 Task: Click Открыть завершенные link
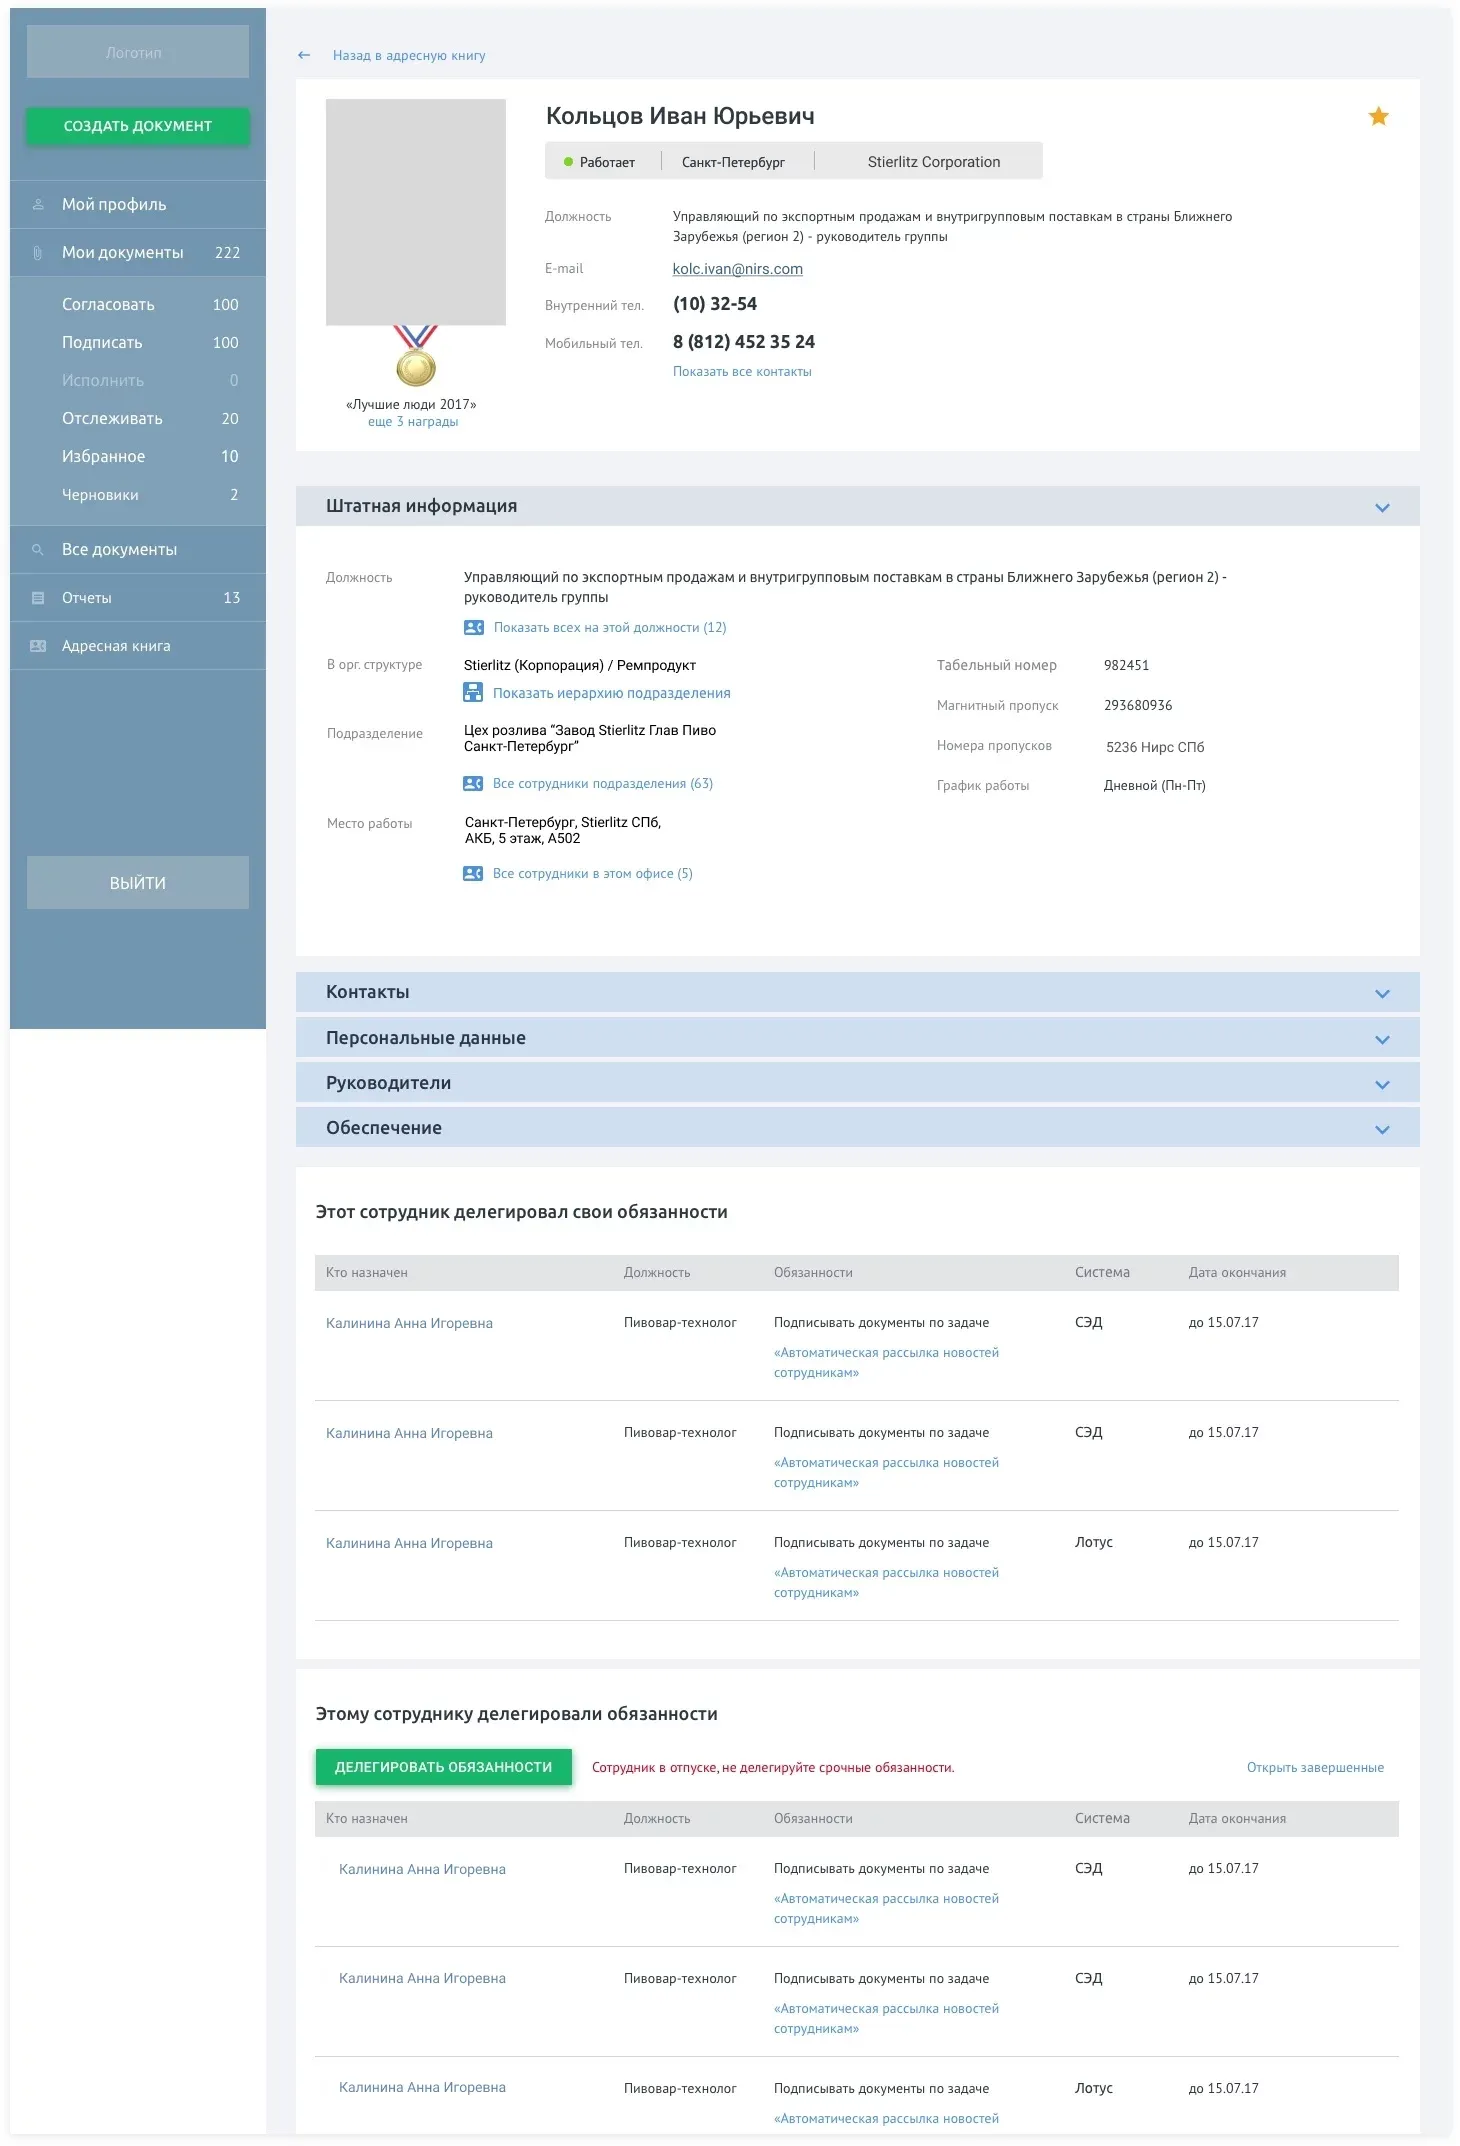(1315, 1768)
